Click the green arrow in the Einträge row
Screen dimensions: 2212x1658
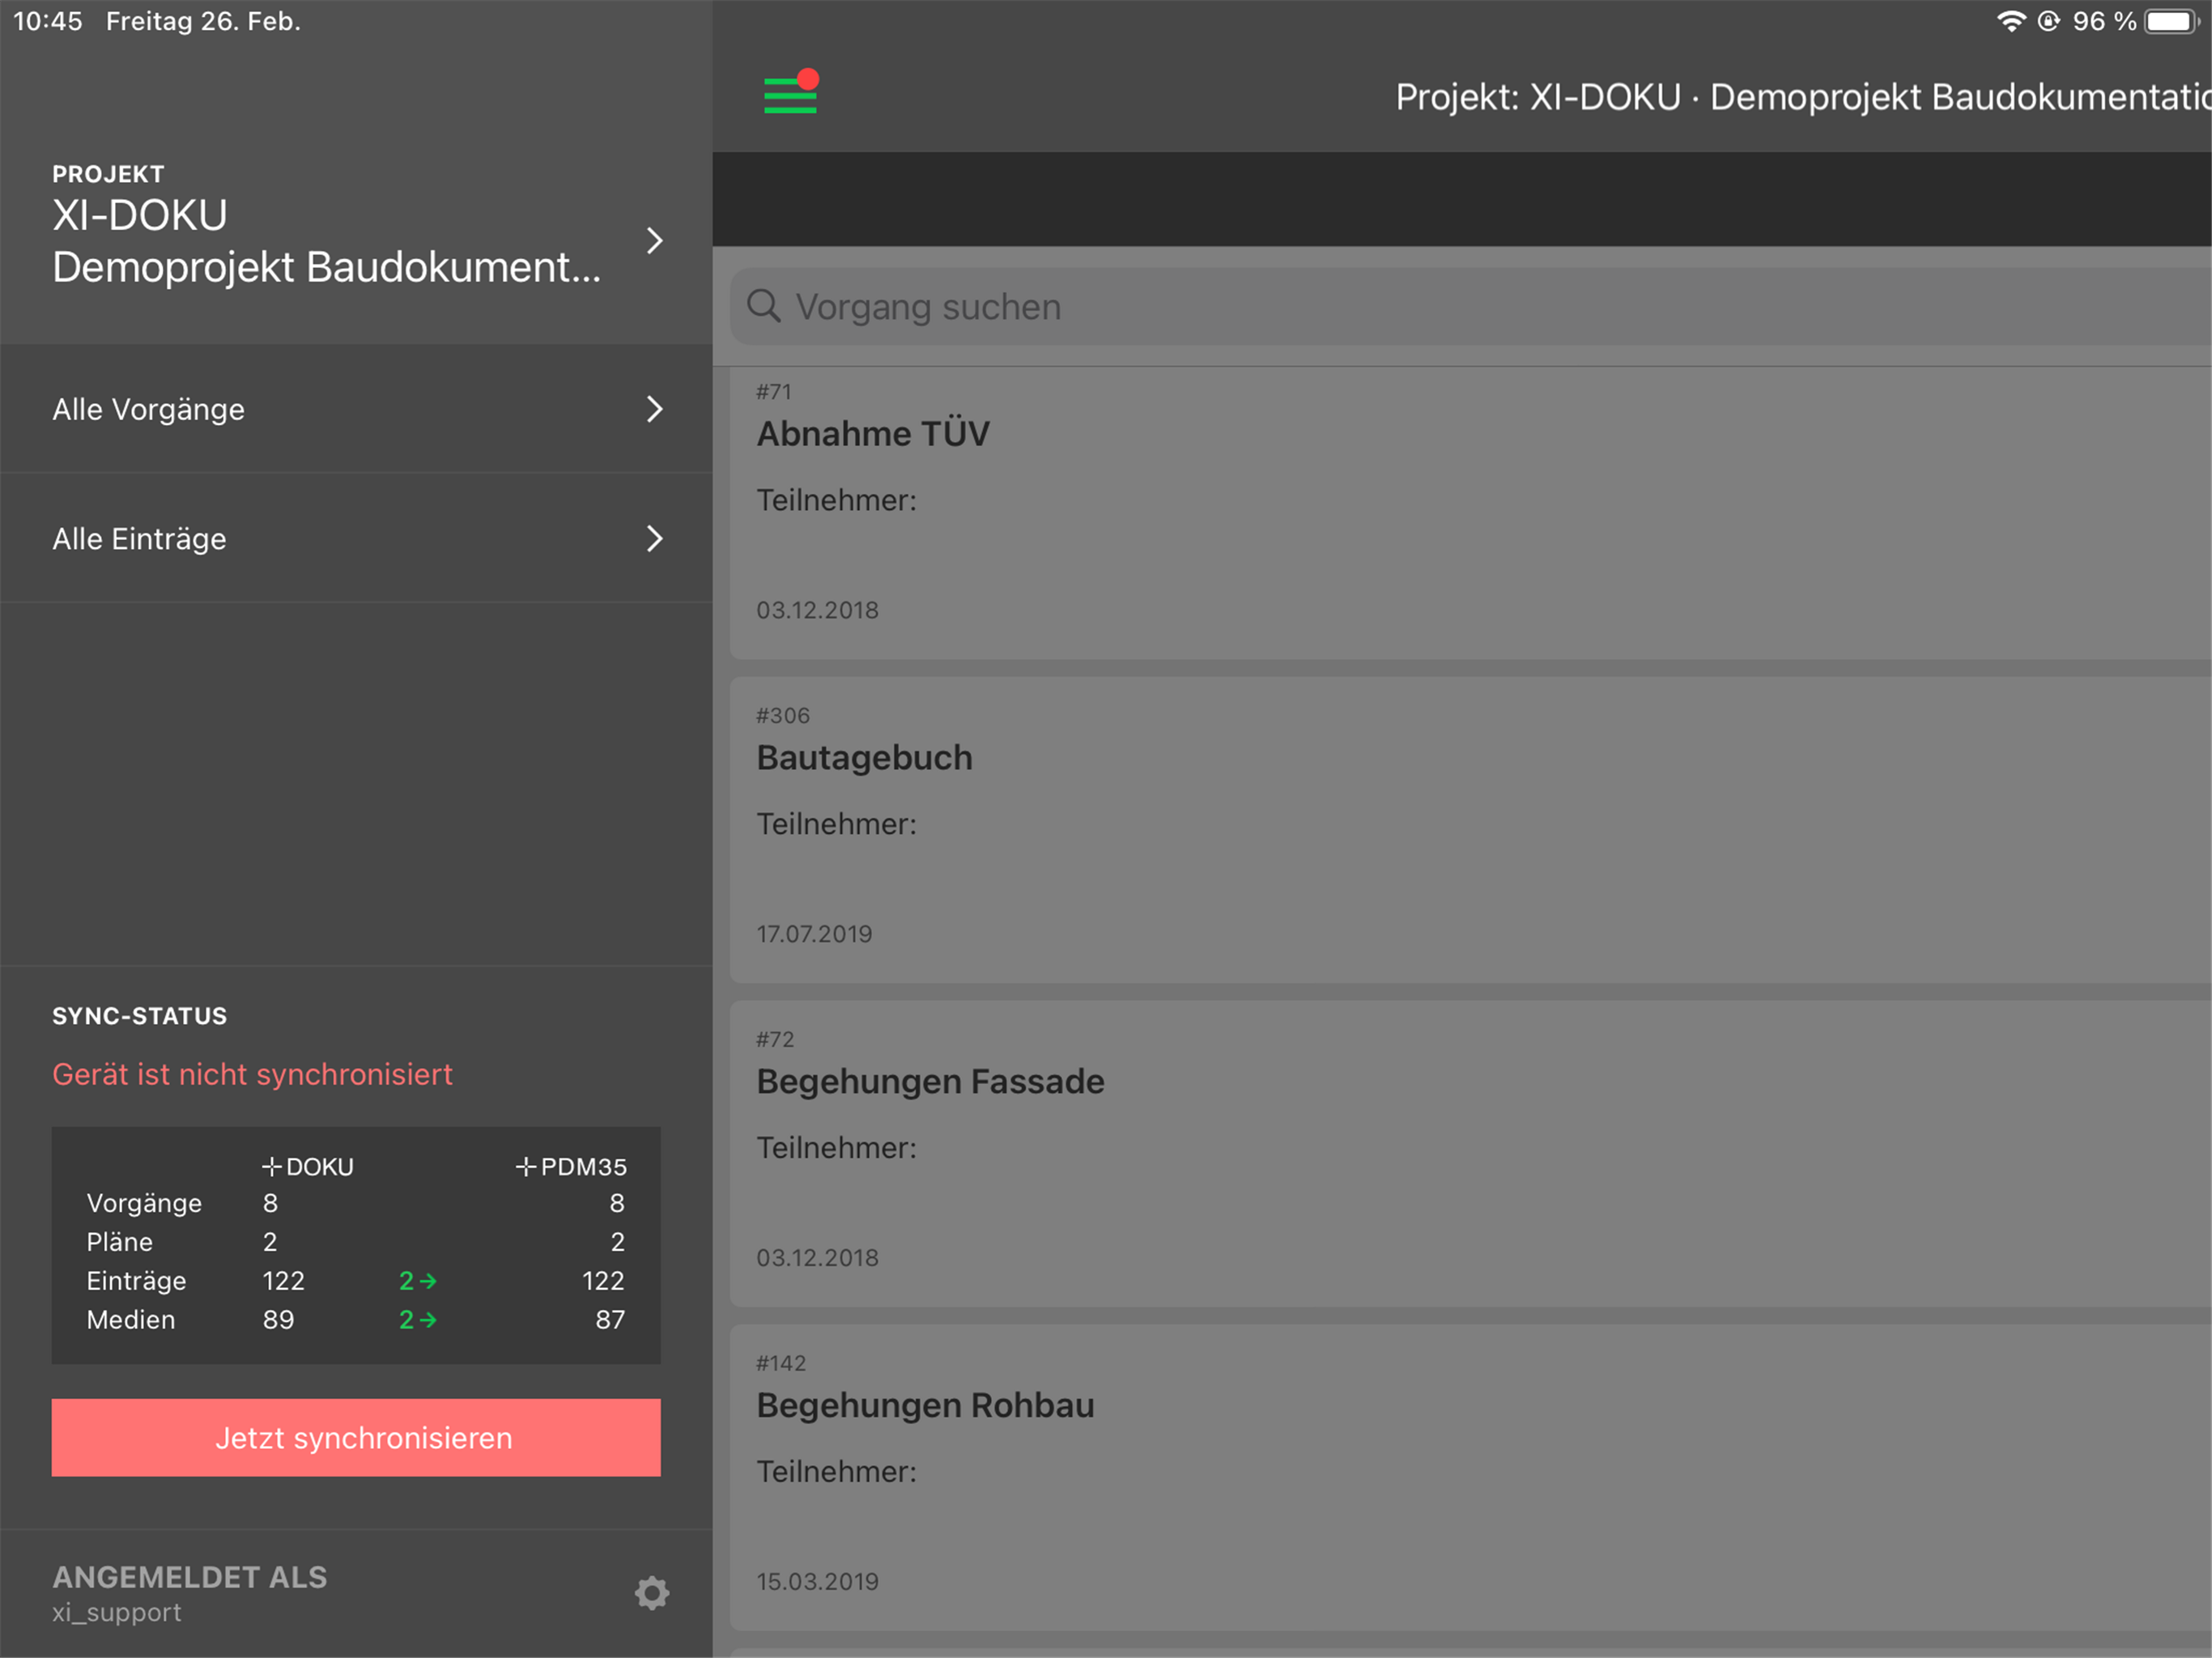pos(428,1281)
